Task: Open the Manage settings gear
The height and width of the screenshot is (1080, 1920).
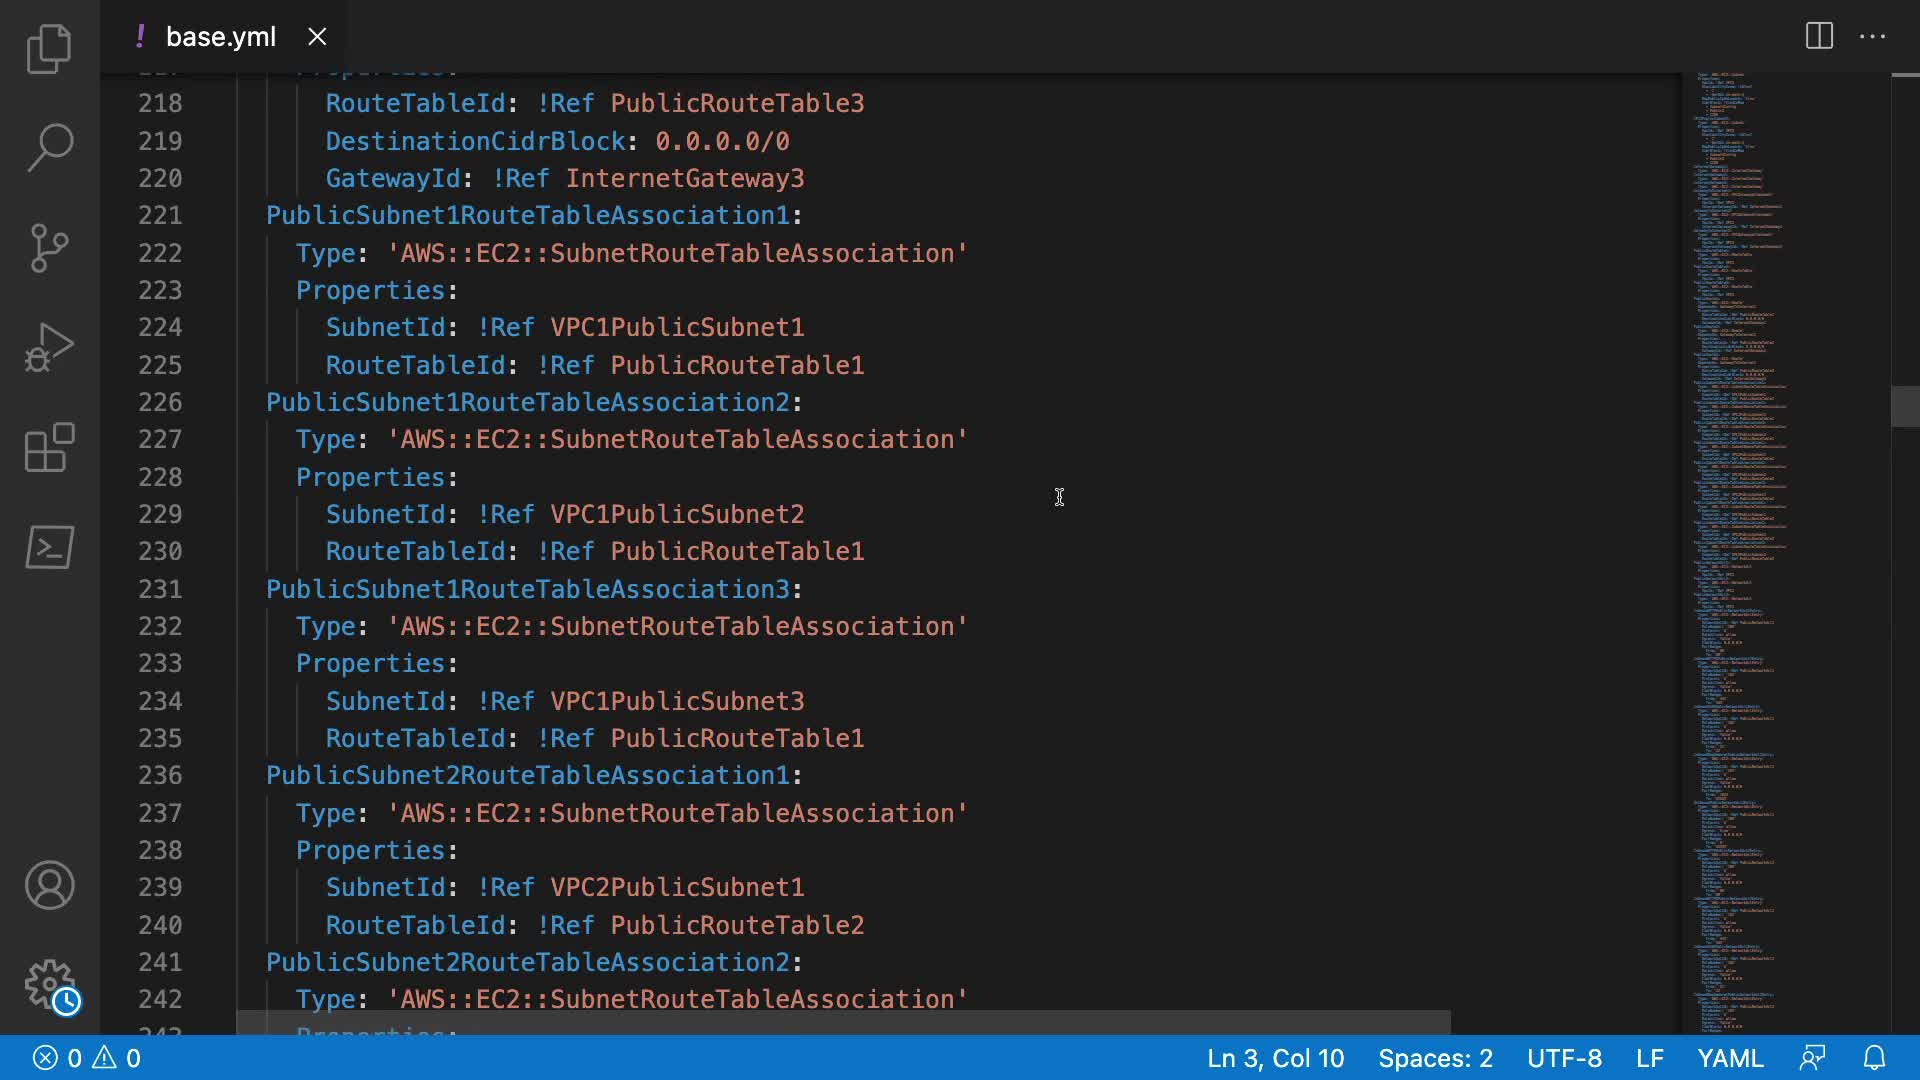Action: click(49, 985)
